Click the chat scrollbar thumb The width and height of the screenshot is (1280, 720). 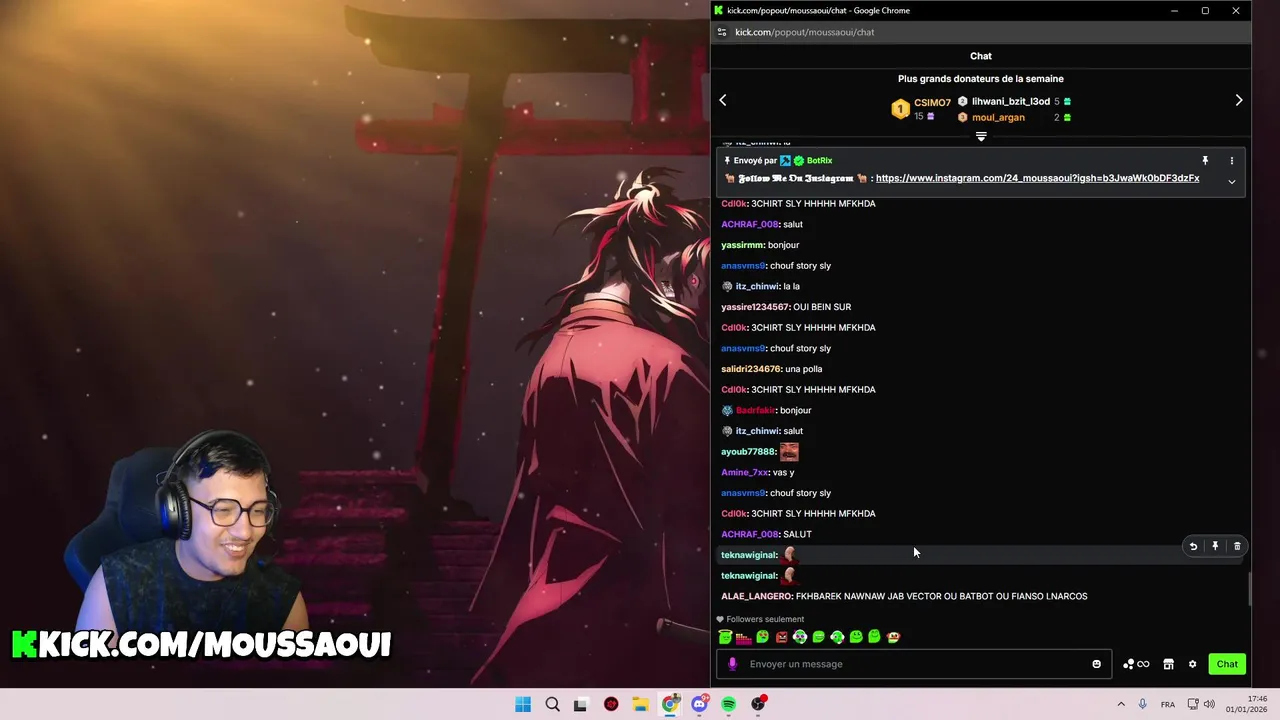(x=1249, y=589)
